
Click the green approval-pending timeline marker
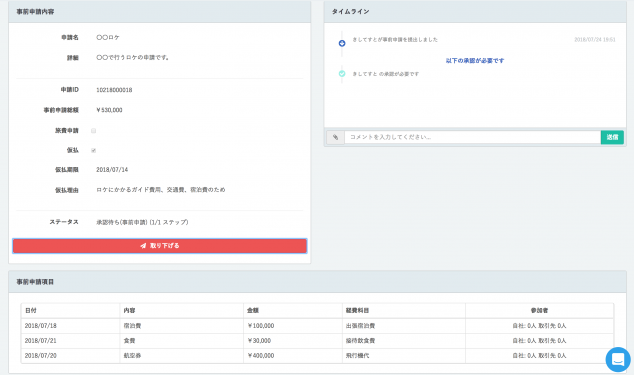click(342, 74)
